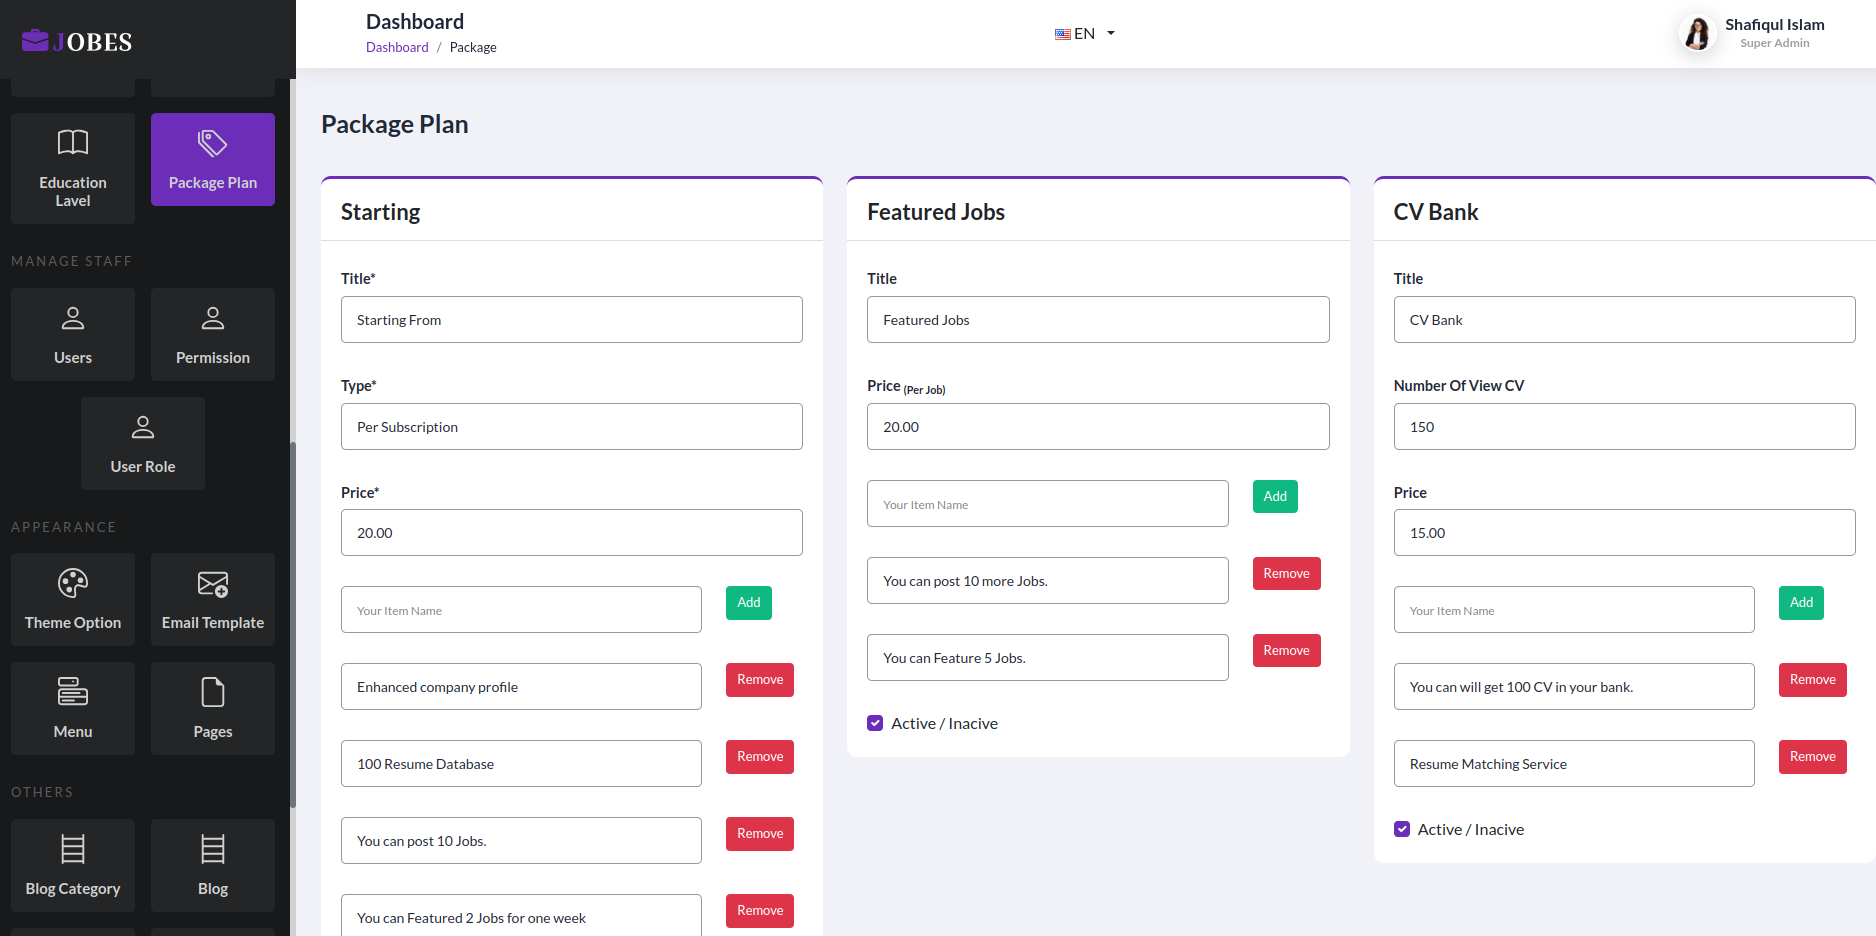Focus Featured Jobs per-job price field
Image resolution: width=1876 pixels, height=936 pixels.
tap(1098, 427)
